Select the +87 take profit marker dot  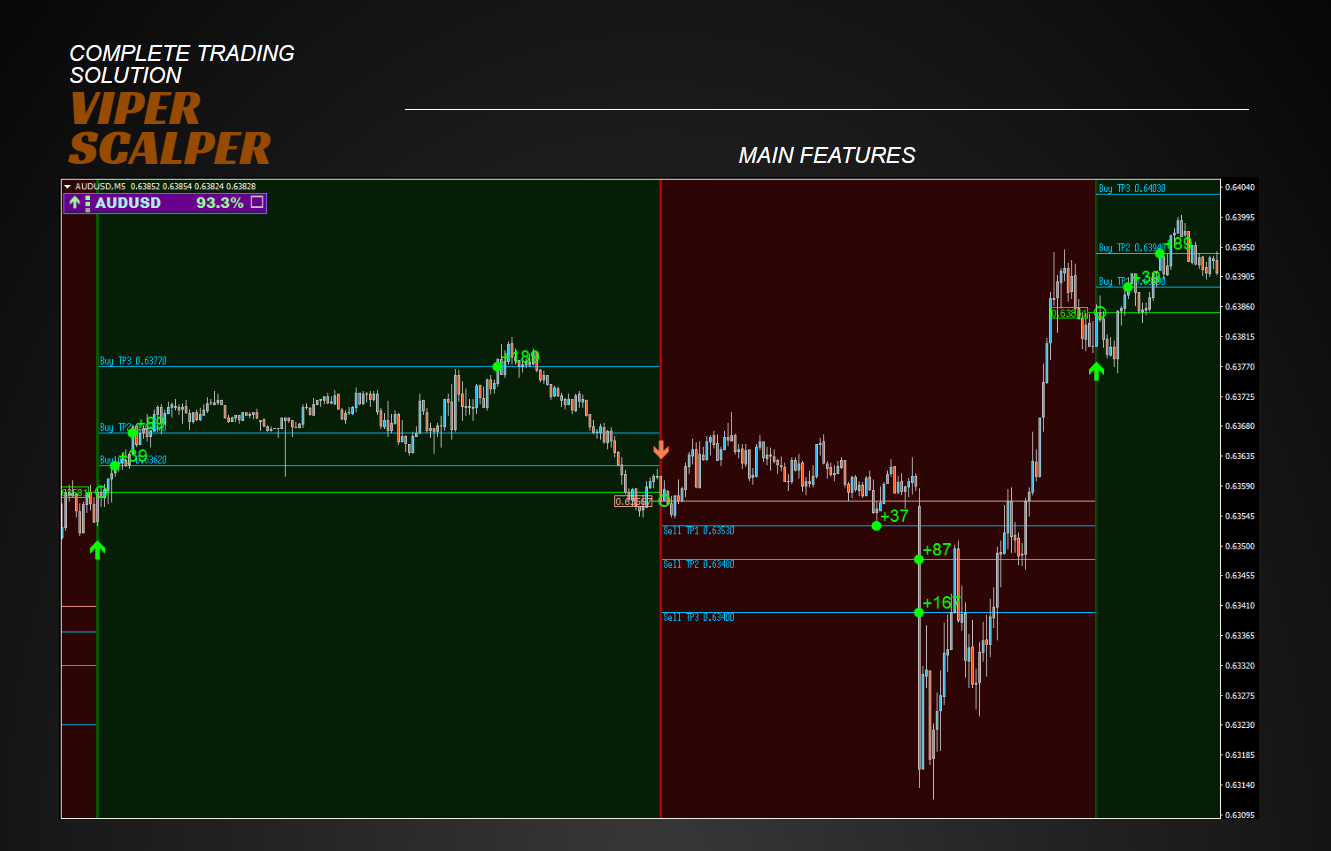tap(919, 559)
